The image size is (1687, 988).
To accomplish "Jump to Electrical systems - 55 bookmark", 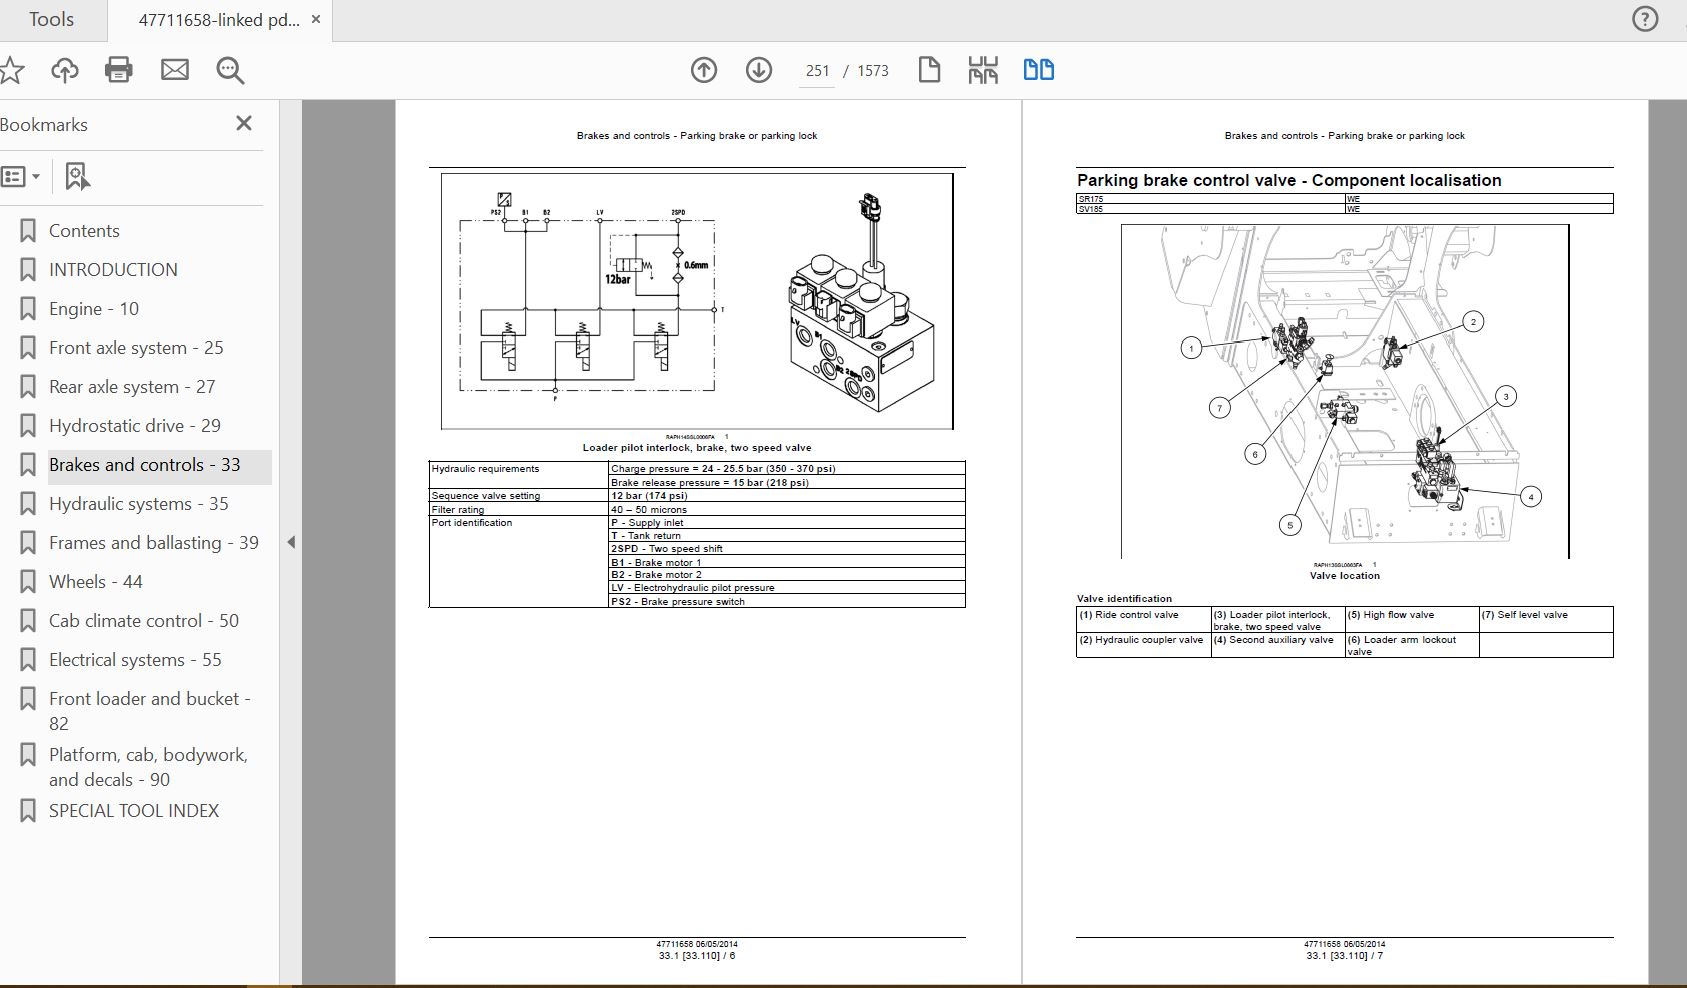I will coord(135,660).
